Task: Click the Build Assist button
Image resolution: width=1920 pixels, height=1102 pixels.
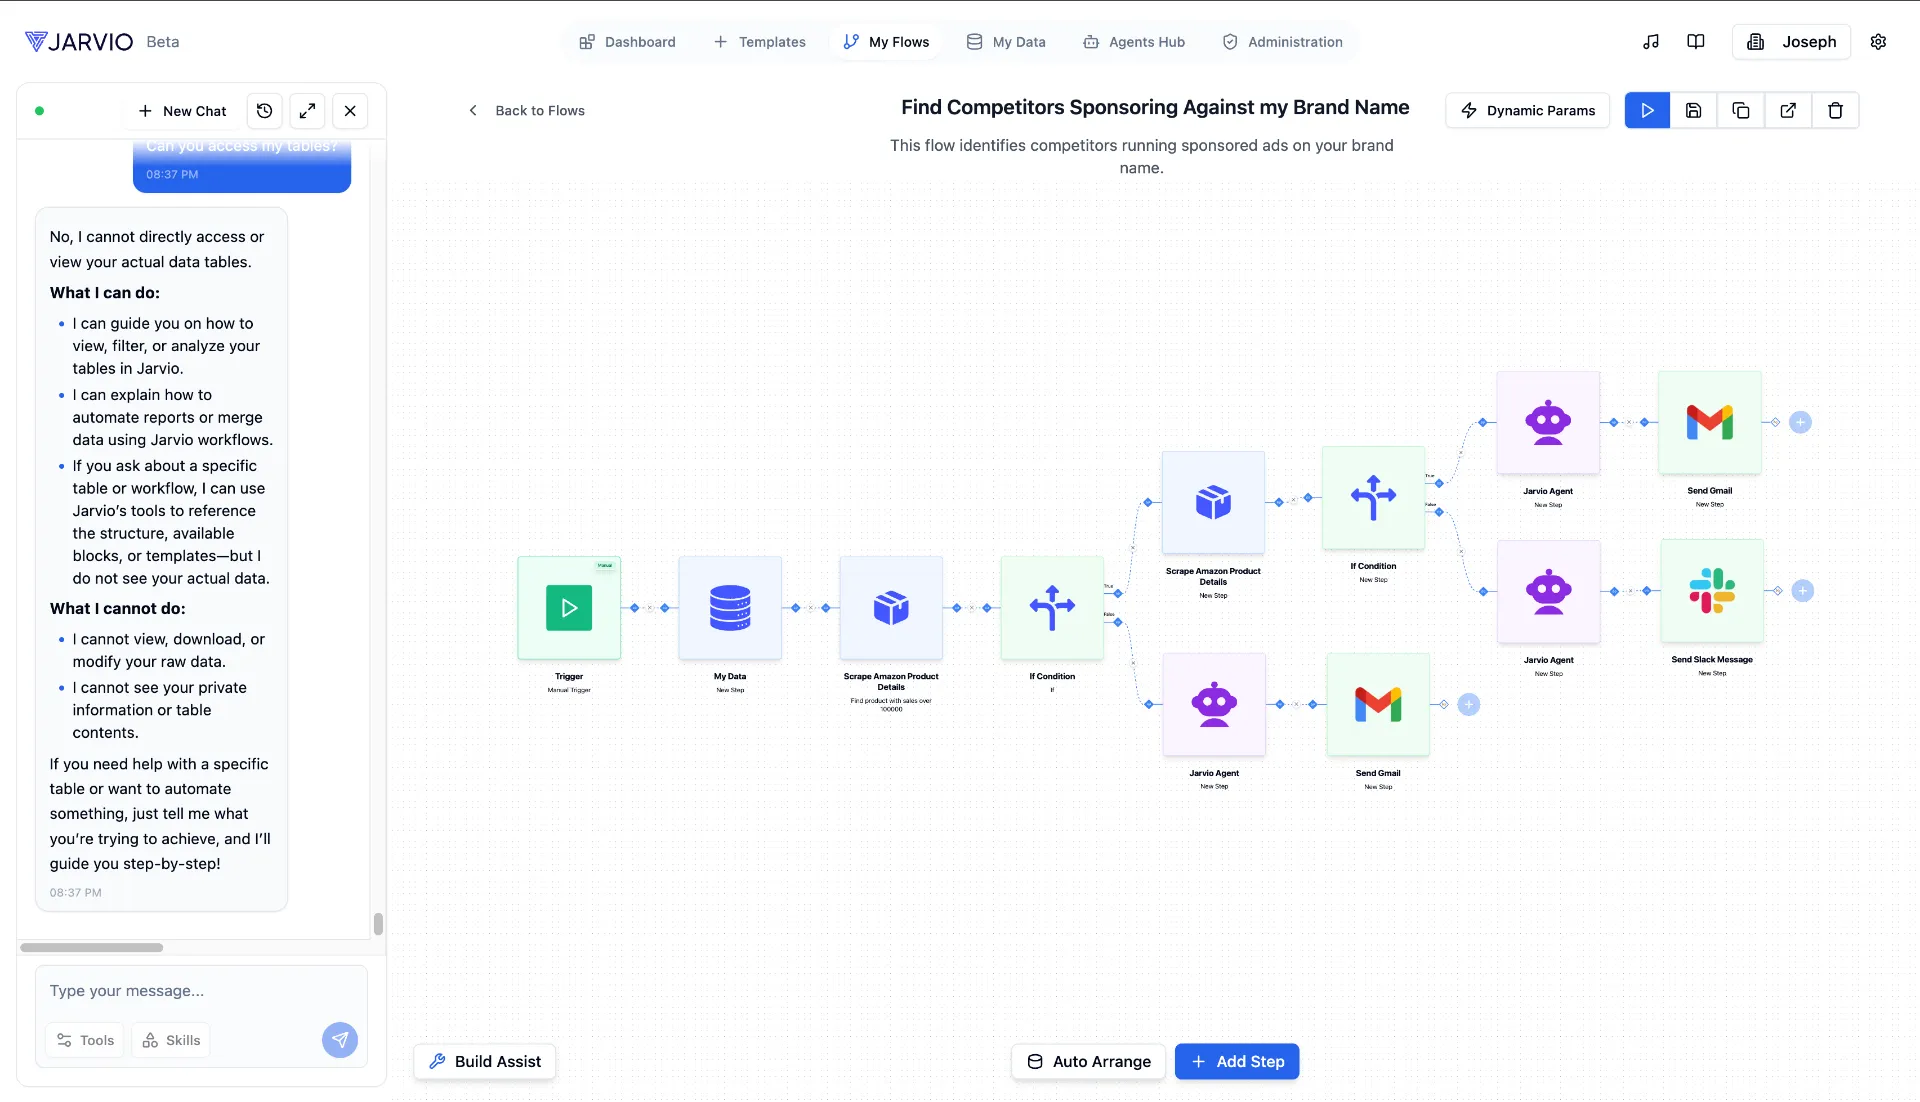Action: 484,1061
